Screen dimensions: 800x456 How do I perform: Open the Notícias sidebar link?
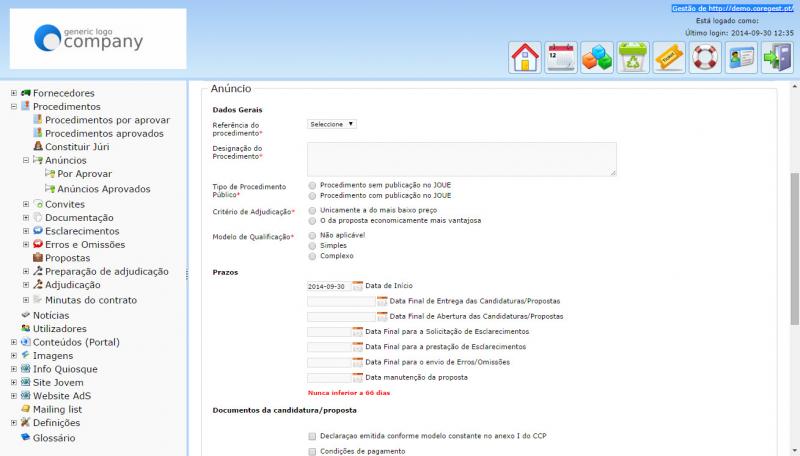[51, 315]
